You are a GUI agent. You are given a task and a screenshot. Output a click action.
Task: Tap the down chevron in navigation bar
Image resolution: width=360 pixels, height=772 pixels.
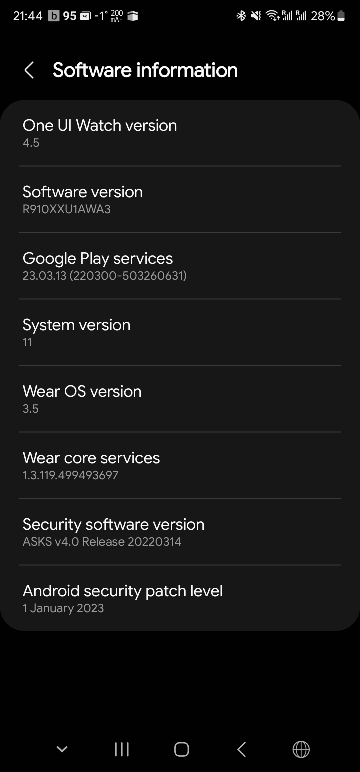click(62, 749)
